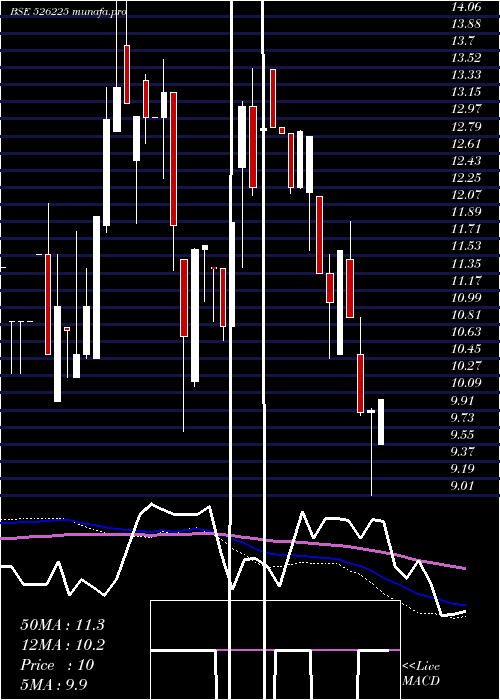Select the 11.53 price axis label
Viewport: 500px width, 700px height.
pyautogui.click(x=466, y=246)
